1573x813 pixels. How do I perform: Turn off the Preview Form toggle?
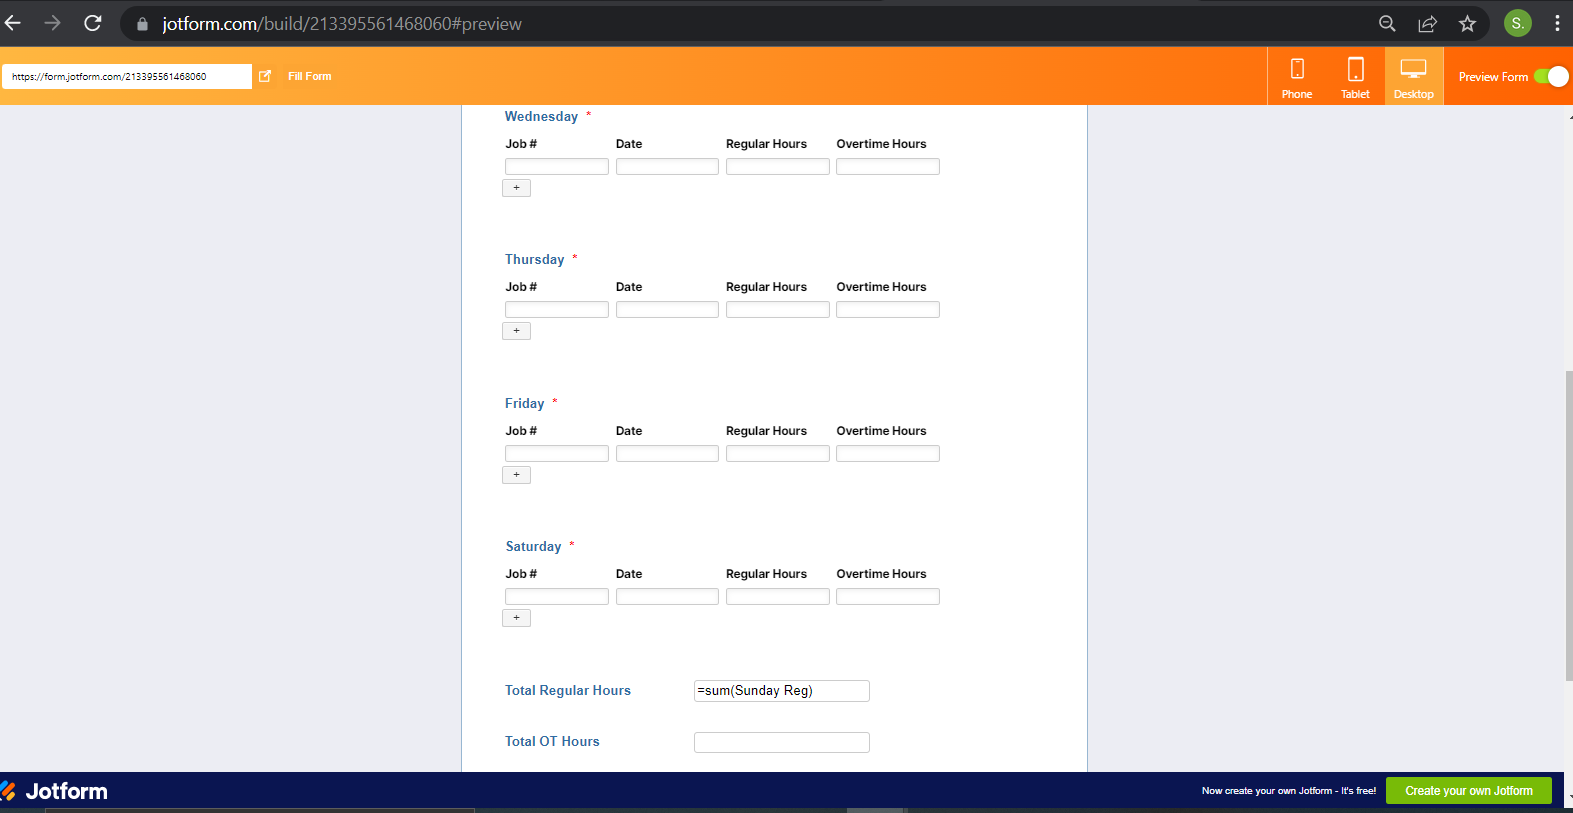(x=1550, y=77)
